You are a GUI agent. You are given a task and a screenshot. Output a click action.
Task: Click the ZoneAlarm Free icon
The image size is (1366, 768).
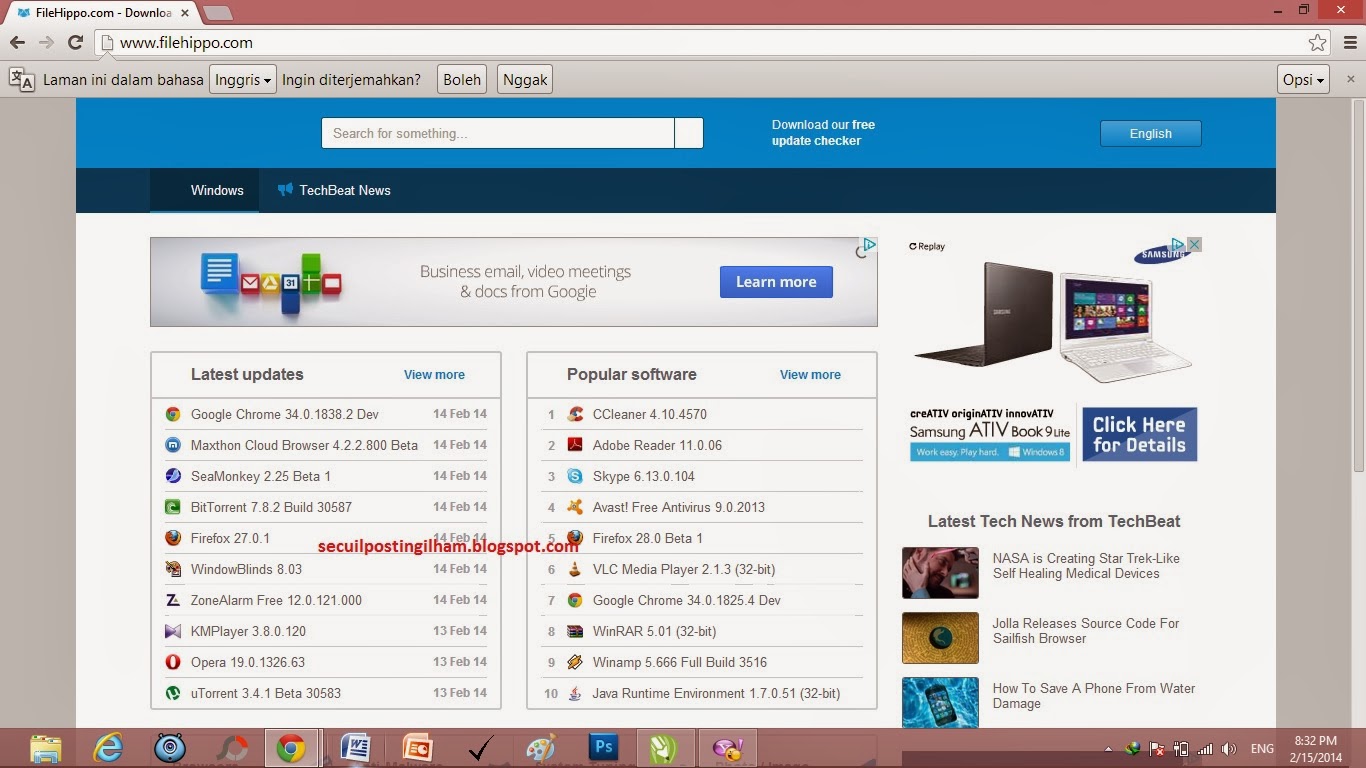173,600
